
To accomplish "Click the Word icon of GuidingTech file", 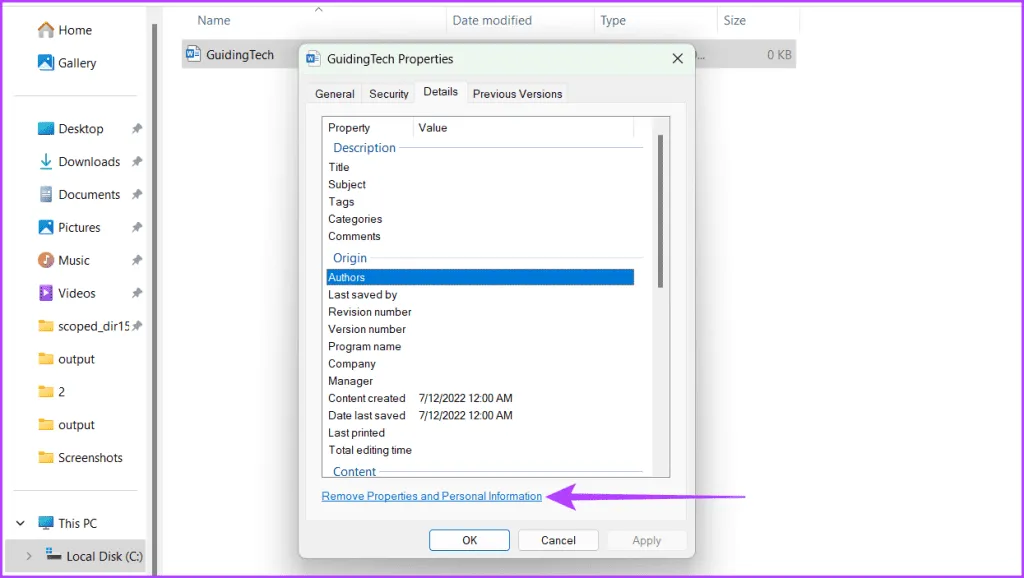I will (x=193, y=55).
